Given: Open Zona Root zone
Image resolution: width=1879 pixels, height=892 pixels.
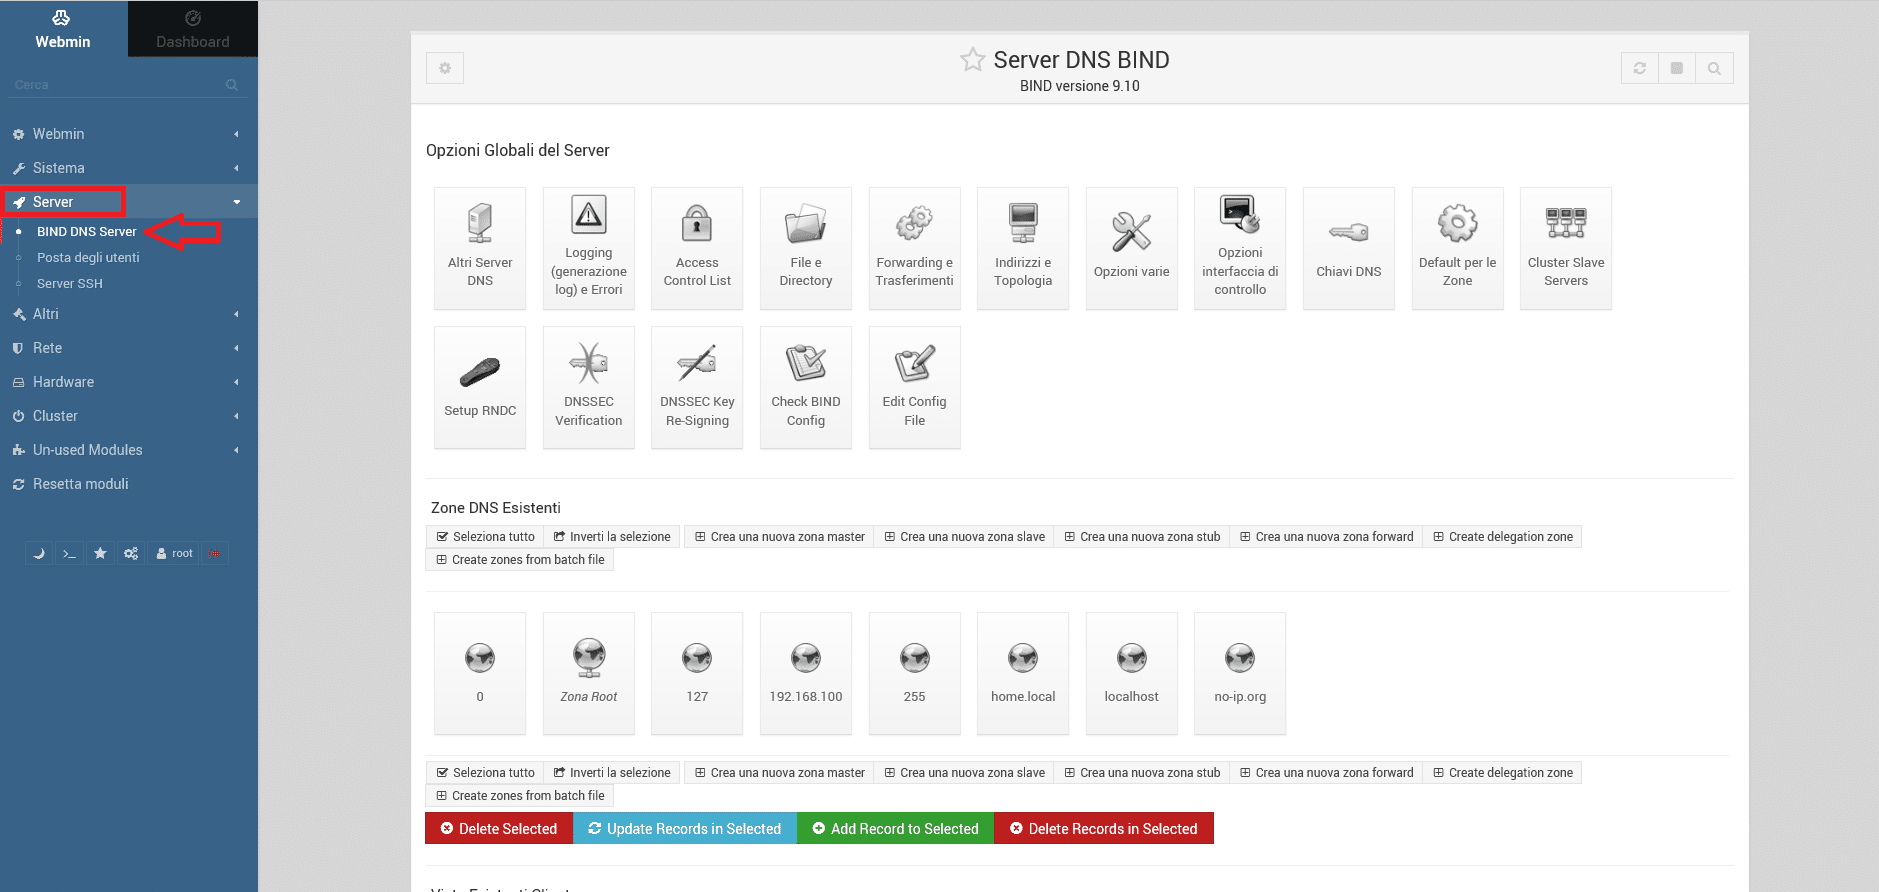Looking at the screenshot, I should click(x=589, y=673).
